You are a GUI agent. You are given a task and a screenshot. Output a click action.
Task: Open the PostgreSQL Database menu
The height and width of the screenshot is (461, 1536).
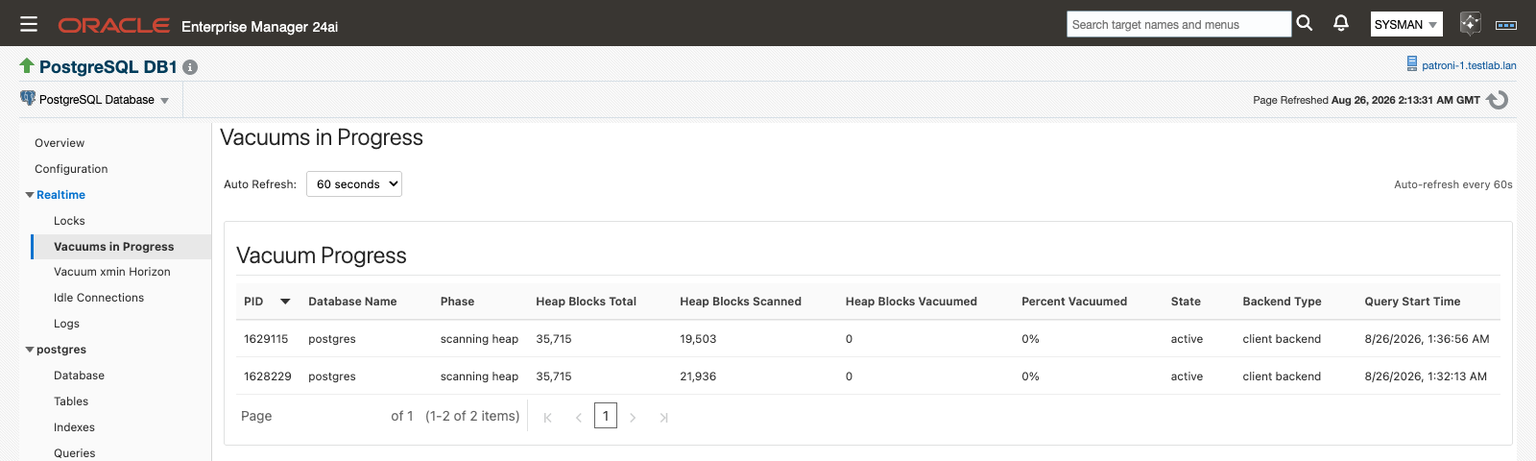tap(104, 100)
